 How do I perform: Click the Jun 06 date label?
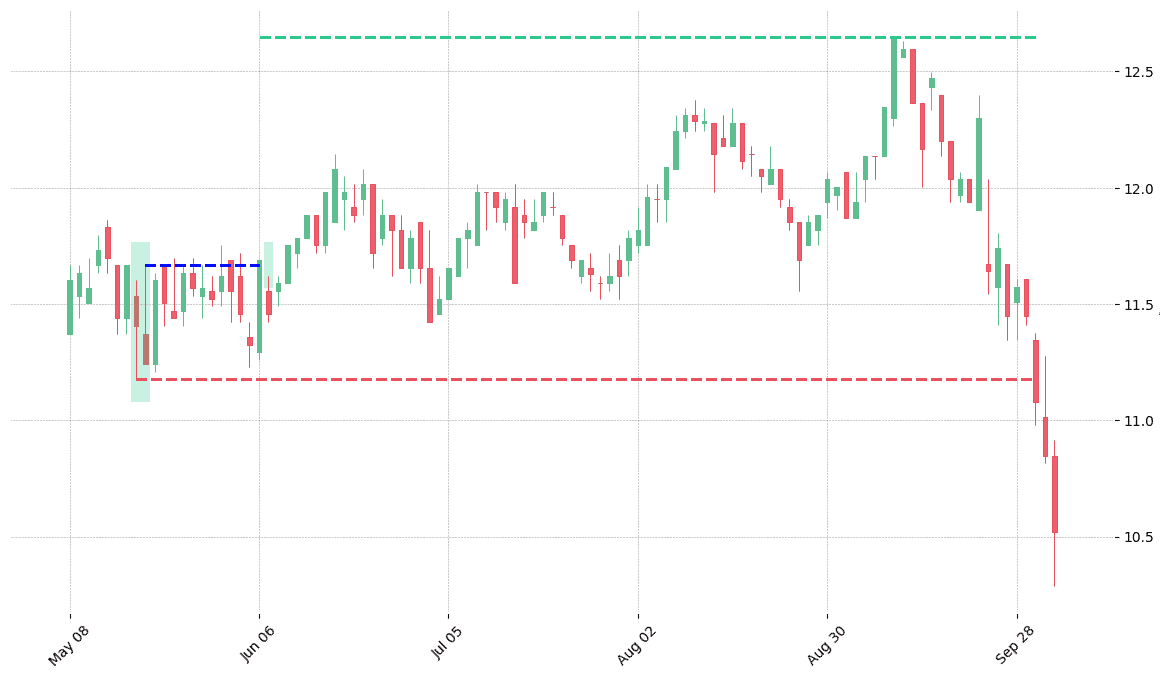[x=258, y=645]
